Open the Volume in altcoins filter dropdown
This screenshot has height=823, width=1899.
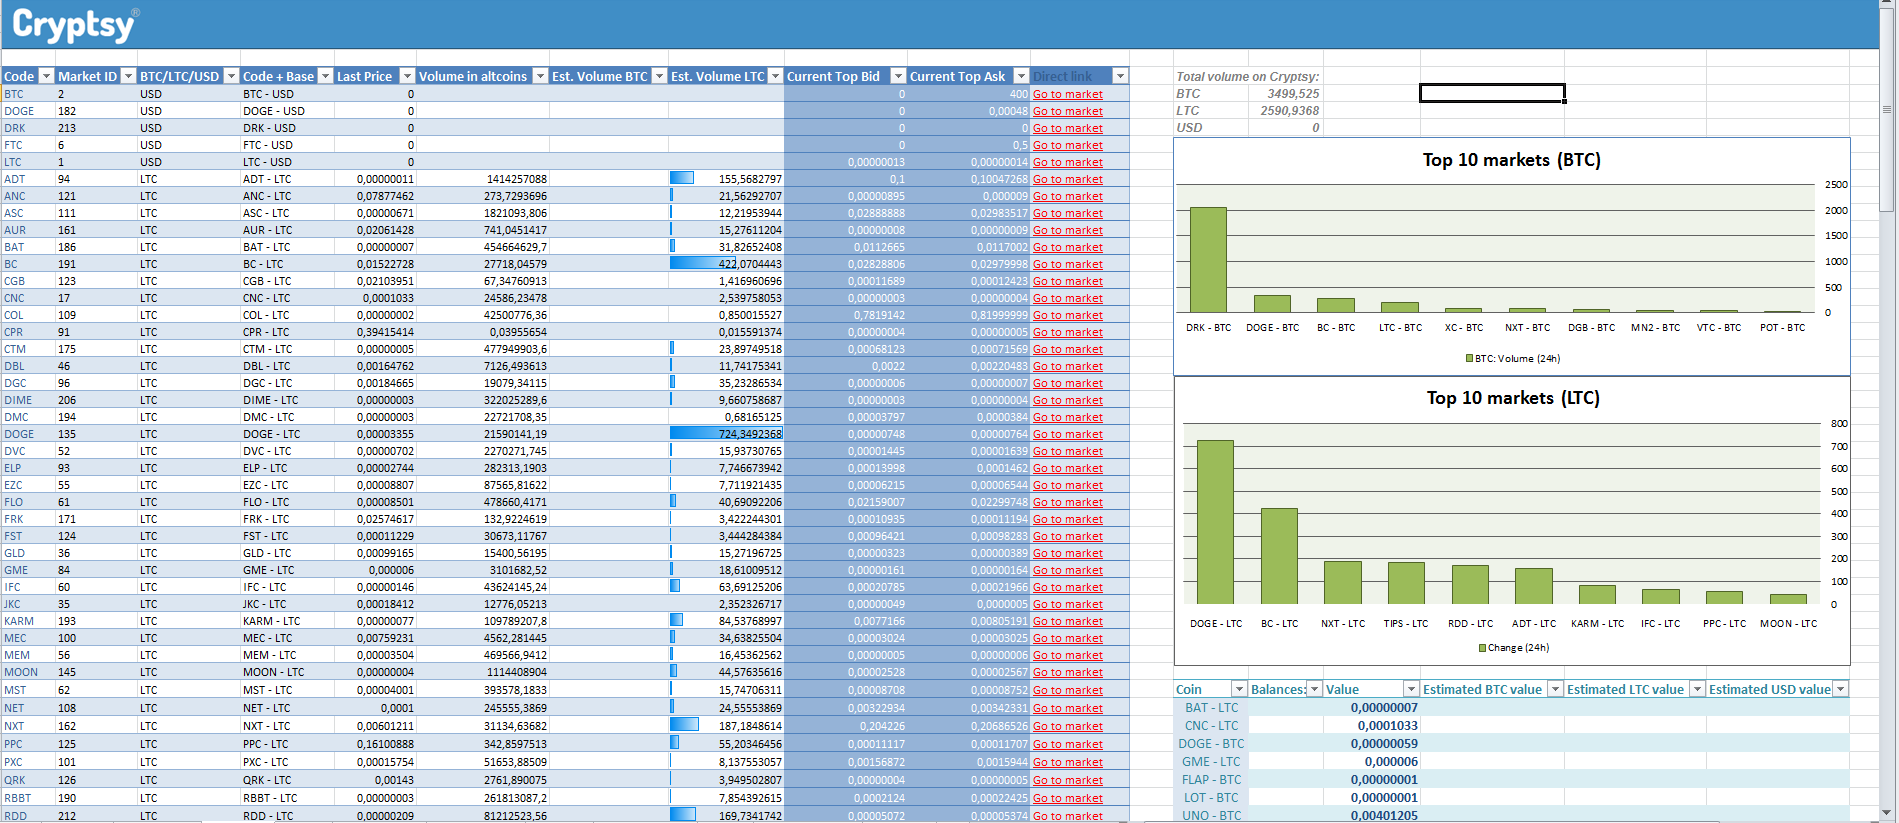coord(540,76)
